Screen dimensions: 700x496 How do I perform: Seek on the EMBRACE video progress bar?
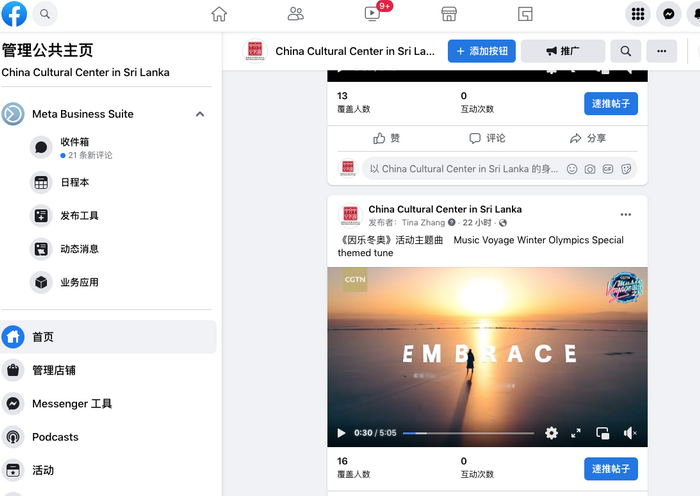pos(468,433)
